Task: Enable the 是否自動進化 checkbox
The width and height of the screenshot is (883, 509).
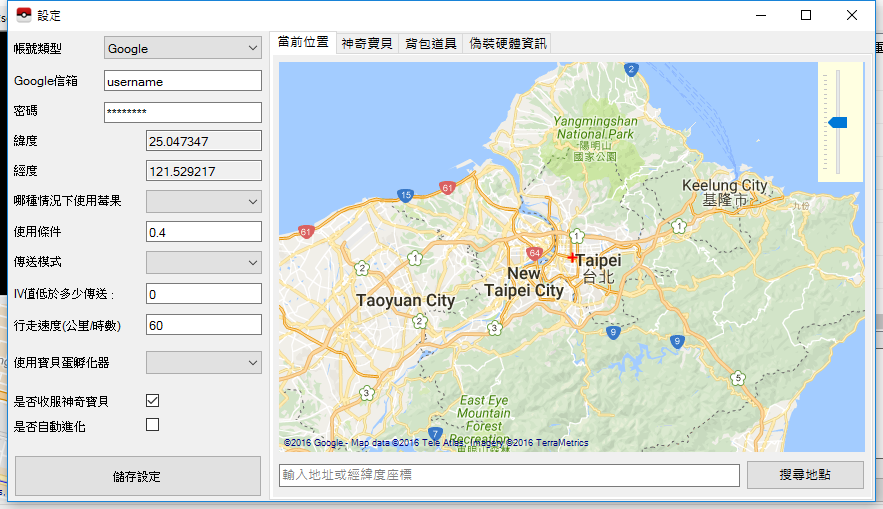Action: coord(153,425)
